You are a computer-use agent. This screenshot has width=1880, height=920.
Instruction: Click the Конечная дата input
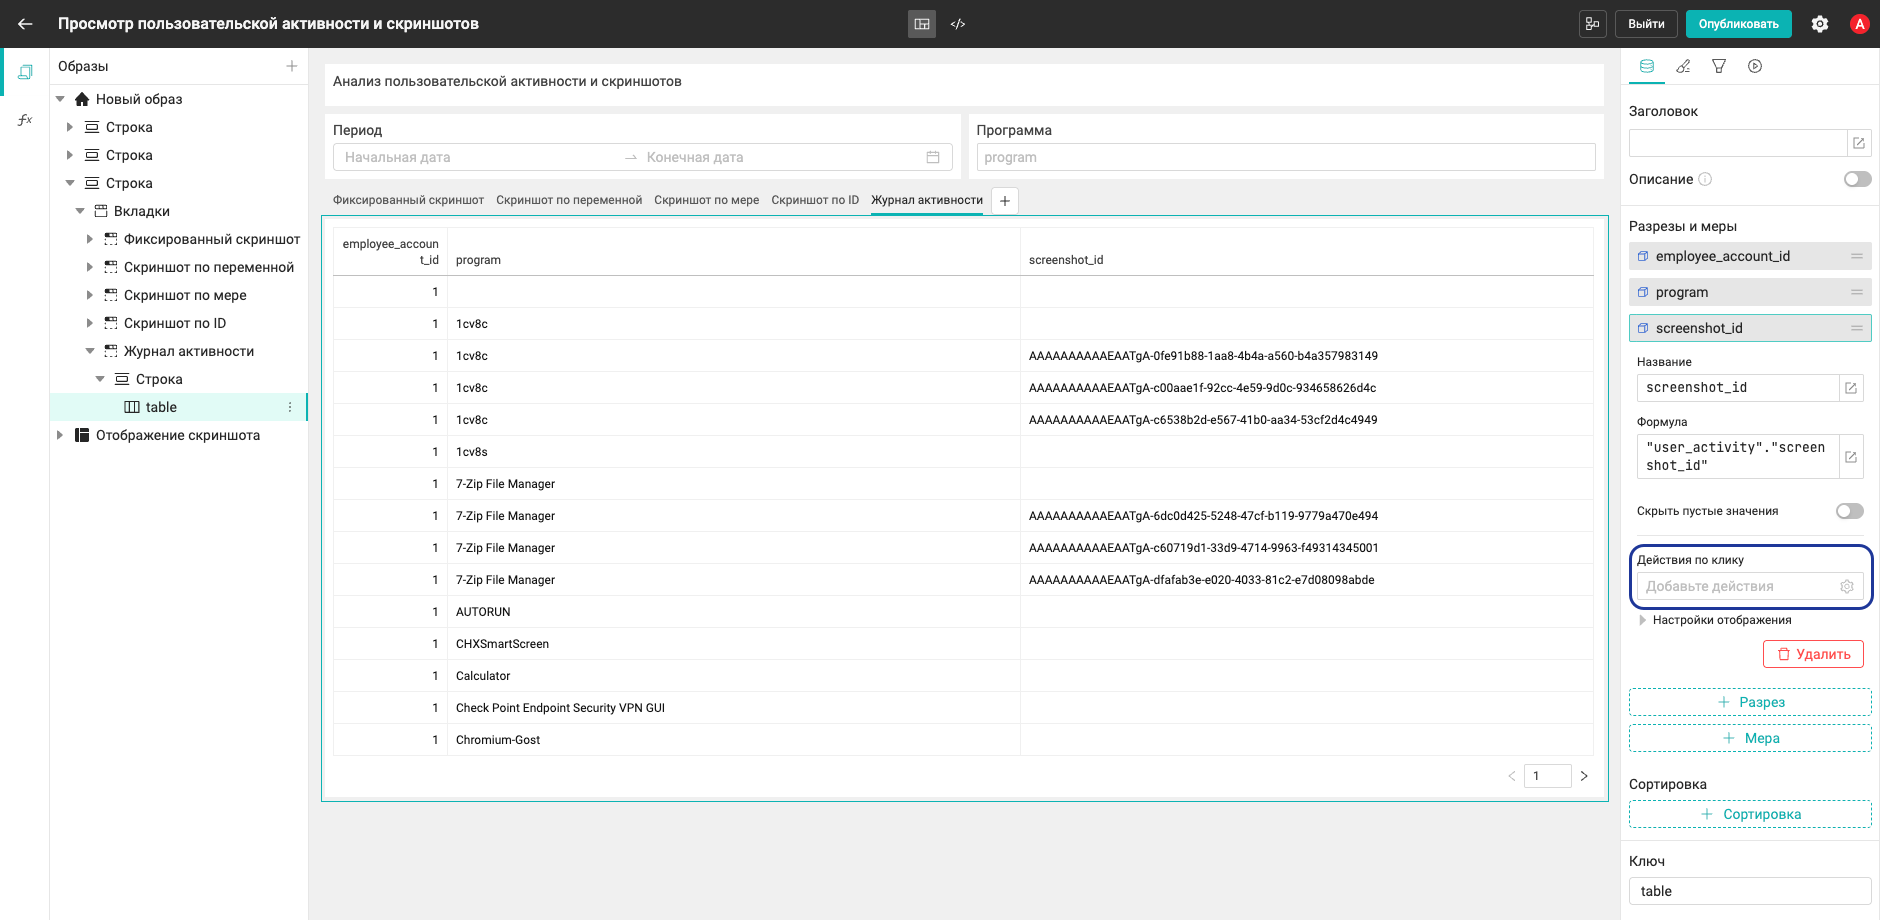pyautogui.click(x=780, y=157)
